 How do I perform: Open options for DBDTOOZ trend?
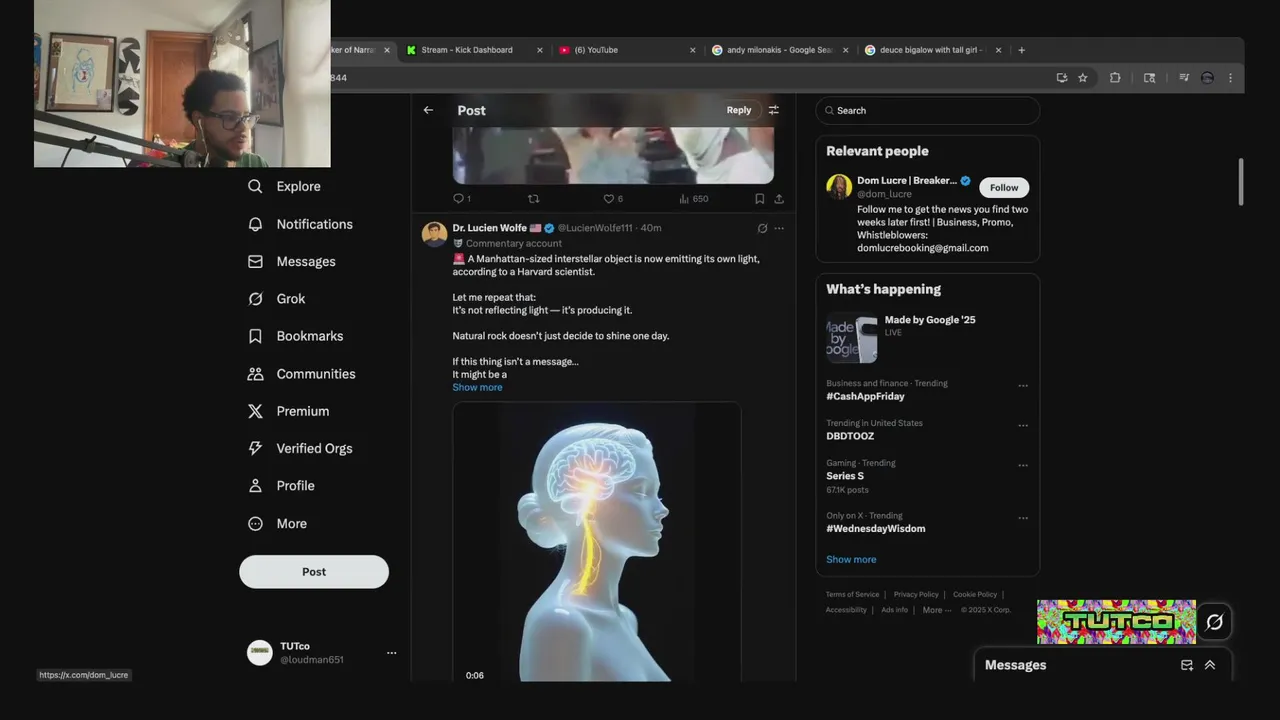[x=1023, y=425]
